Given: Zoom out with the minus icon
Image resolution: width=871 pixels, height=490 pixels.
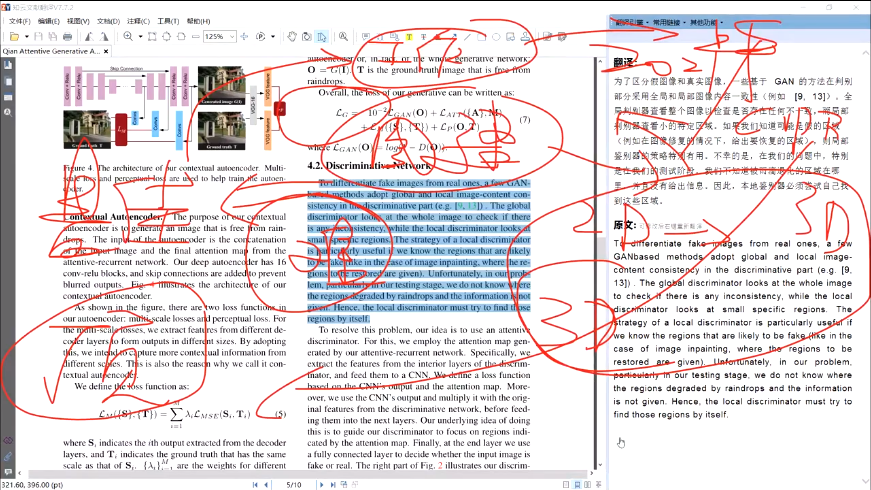Looking at the screenshot, I should [x=196, y=37].
